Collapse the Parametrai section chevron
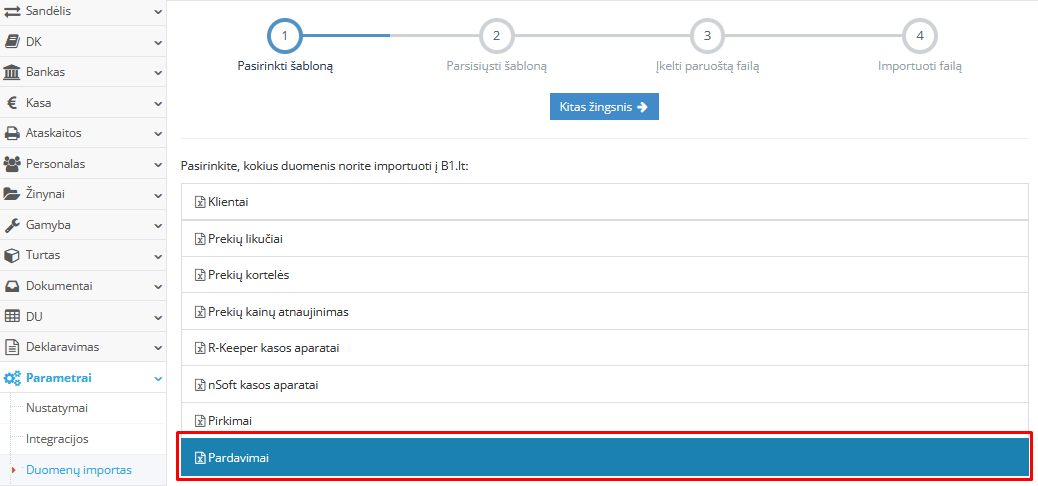The height and width of the screenshot is (486, 1038). pyautogui.click(x=158, y=378)
